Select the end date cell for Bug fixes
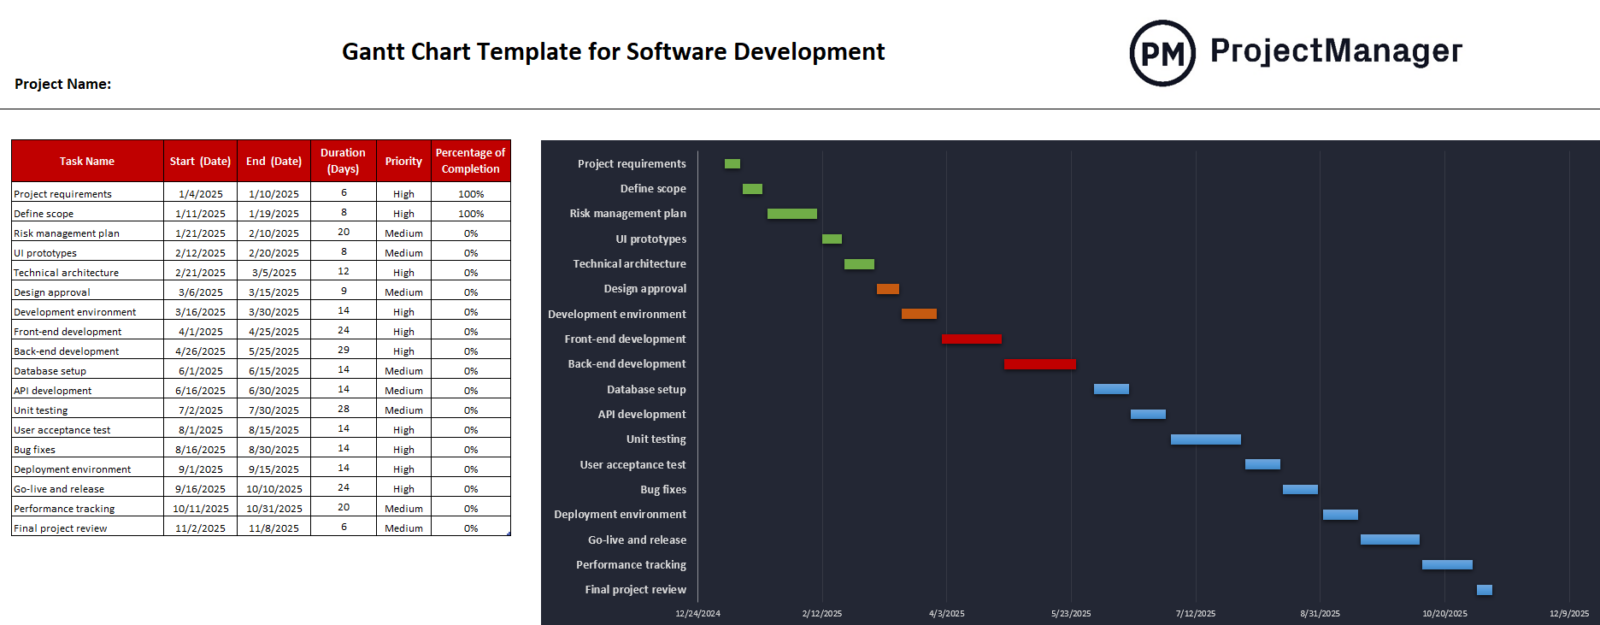The width and height of the screenshot is (1600, 625). pyautogui.click(x=273, y=450)
